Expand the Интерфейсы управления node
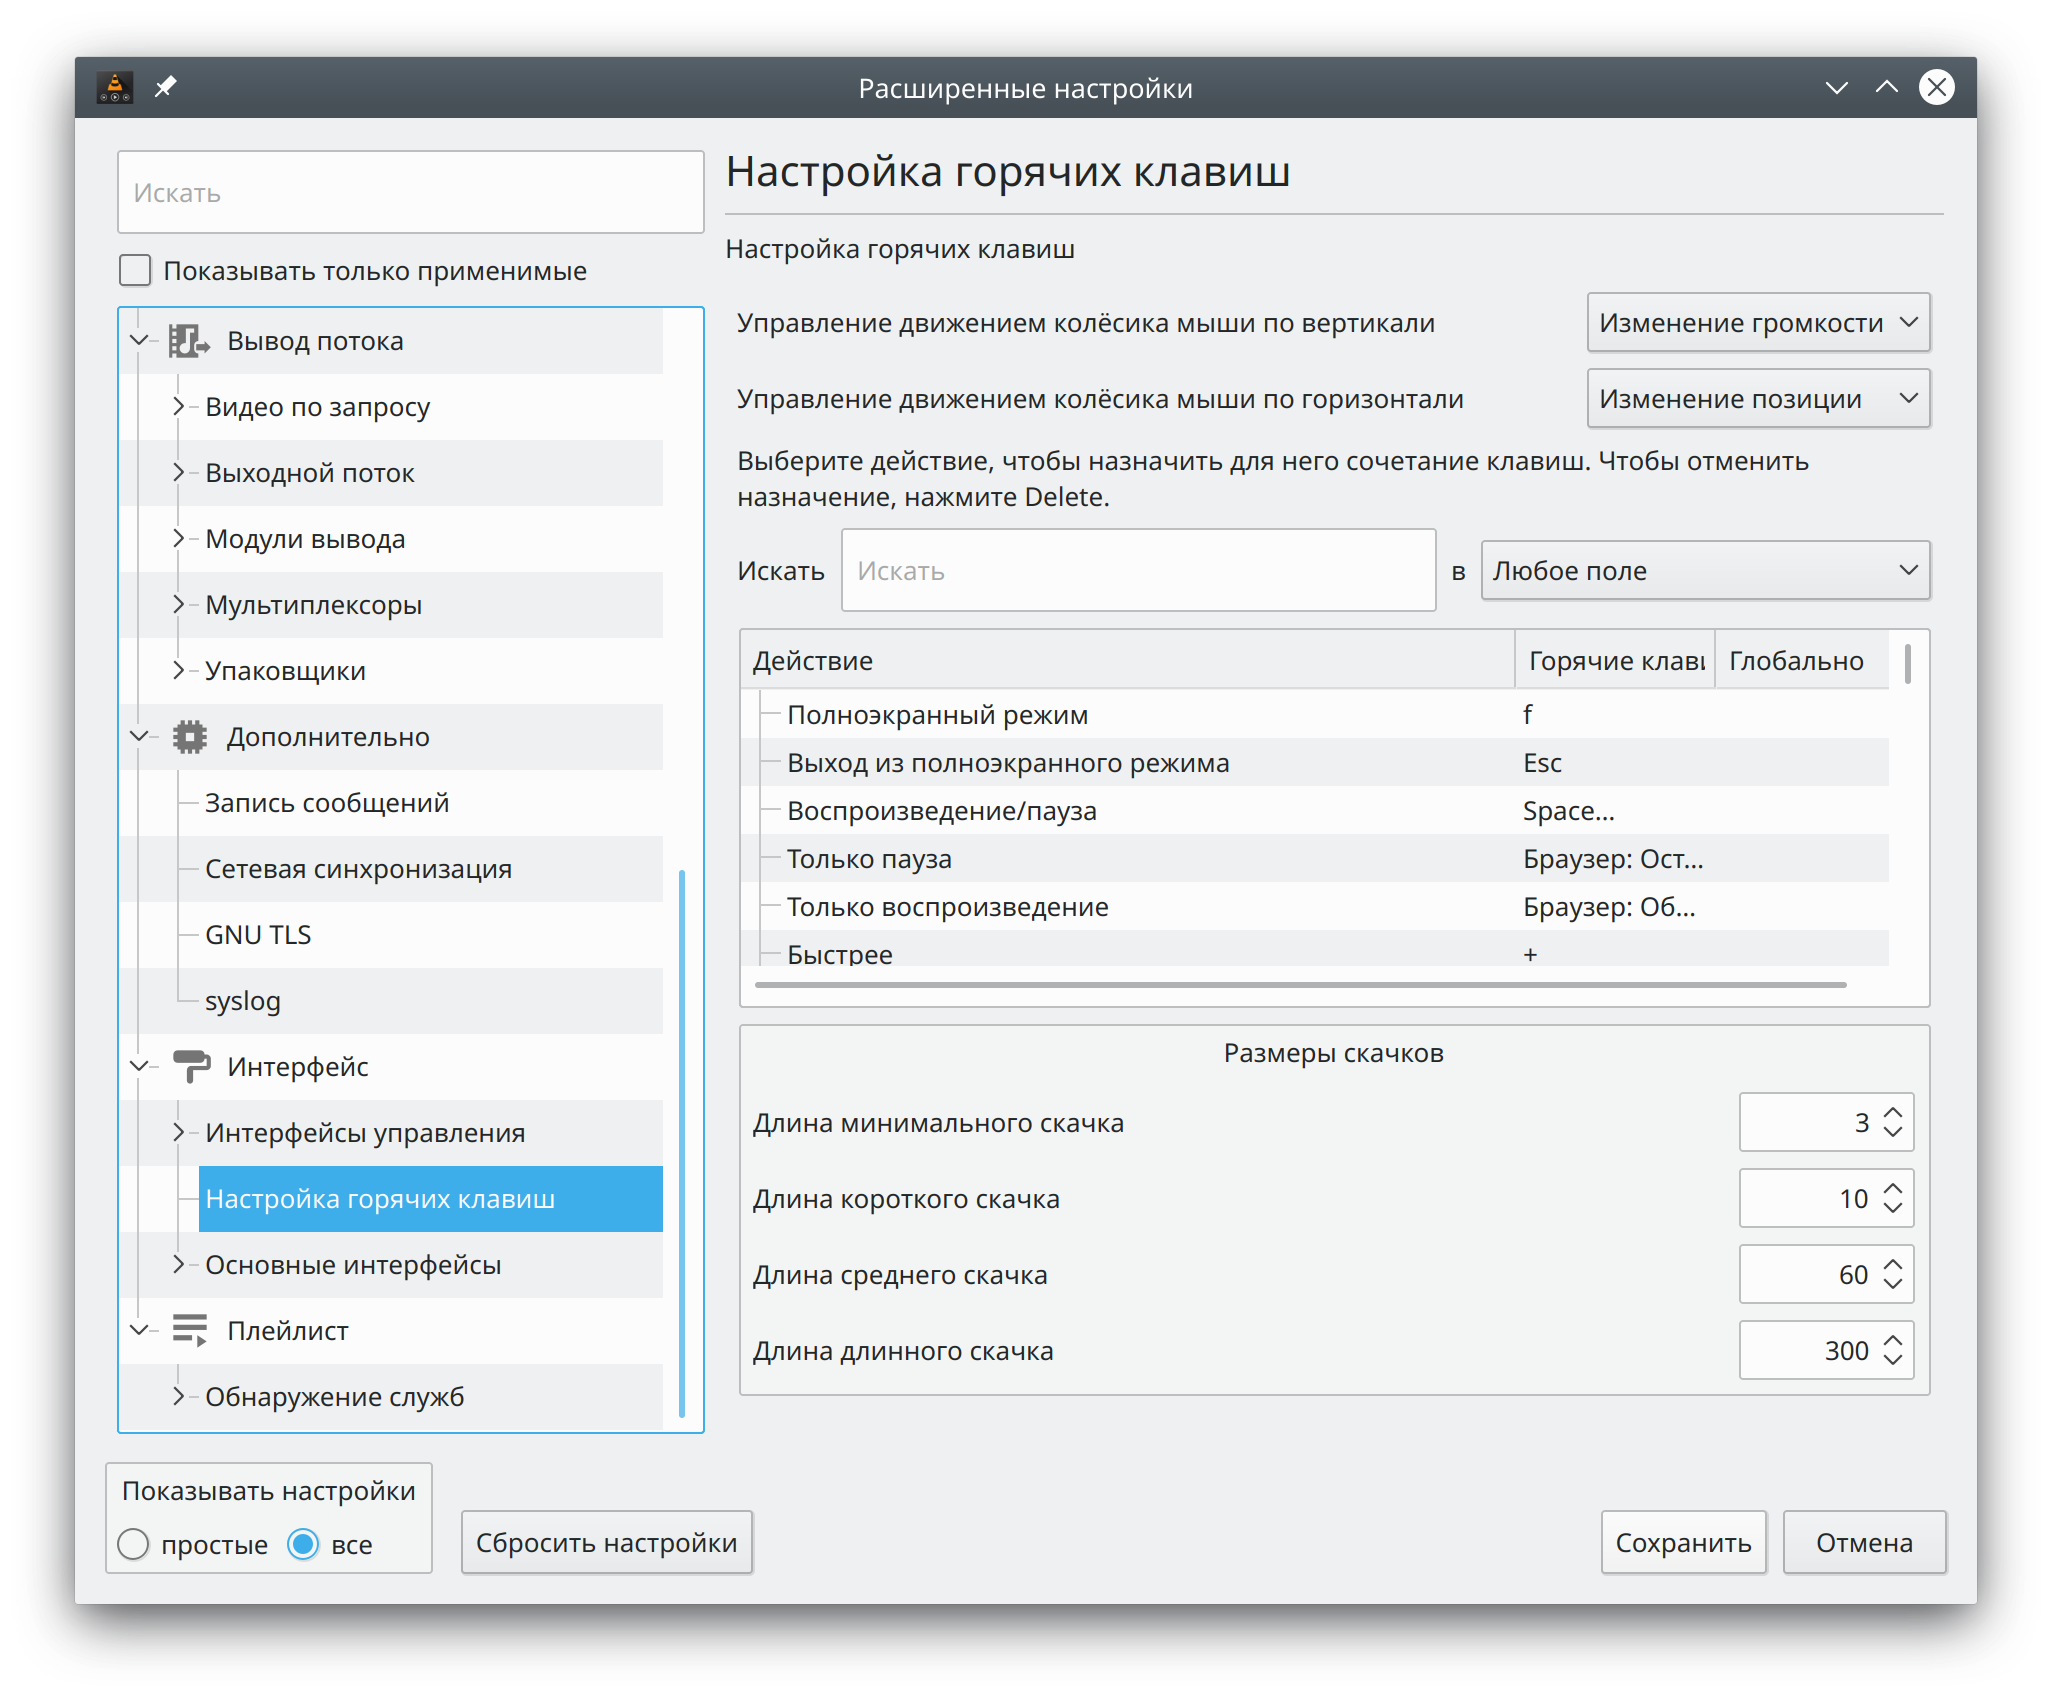2052x1697 pixels. click(x=179, y=1133)
